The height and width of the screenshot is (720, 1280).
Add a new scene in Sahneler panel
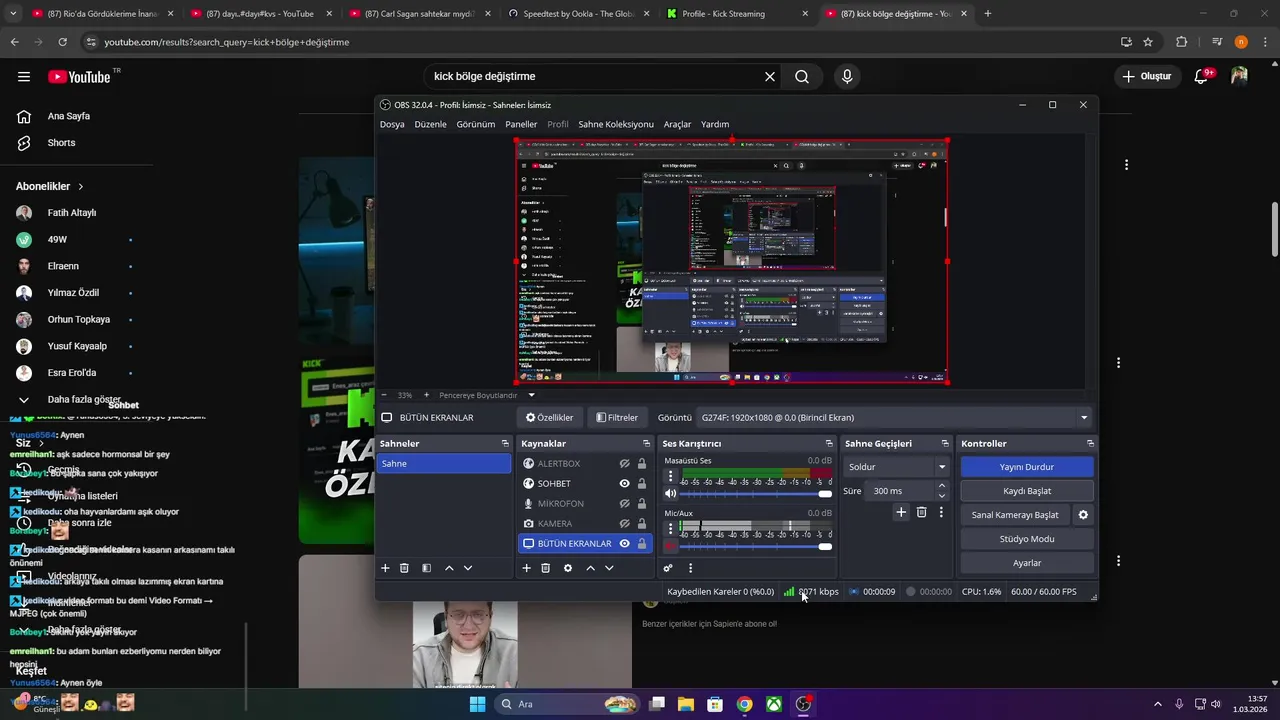[x=385, y=568]
